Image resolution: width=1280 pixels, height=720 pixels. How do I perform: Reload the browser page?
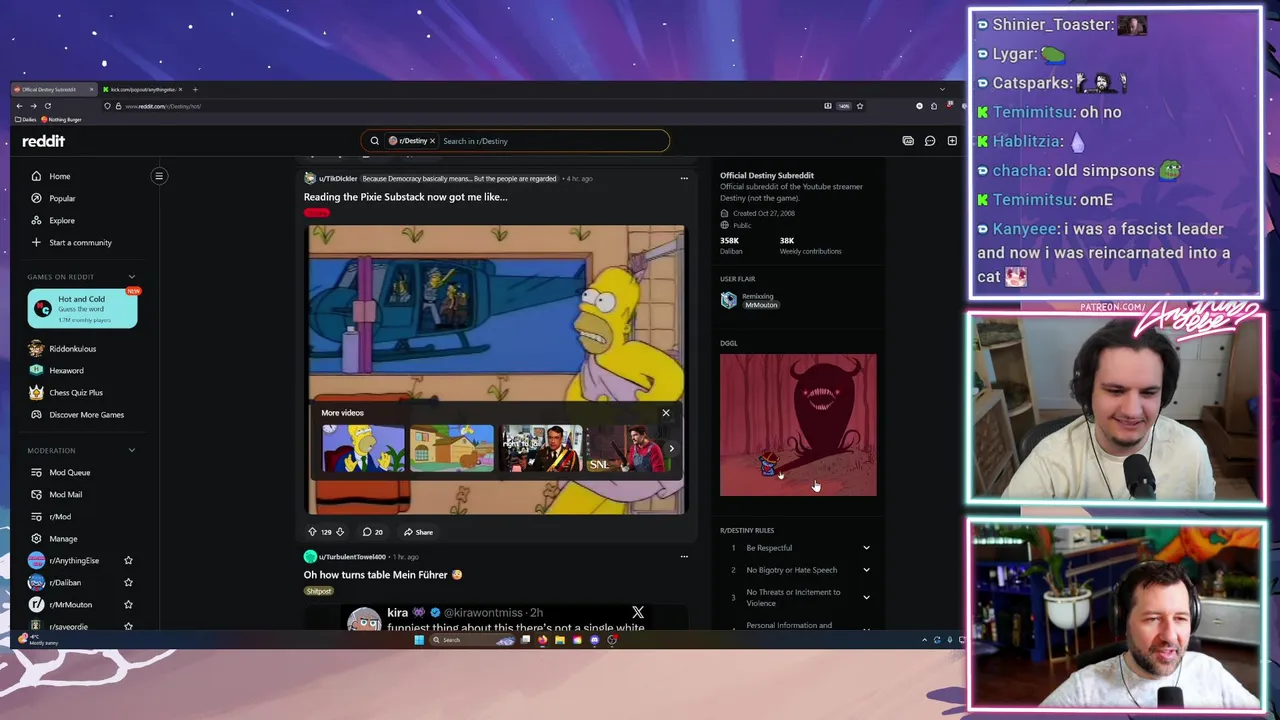(47, 106)
